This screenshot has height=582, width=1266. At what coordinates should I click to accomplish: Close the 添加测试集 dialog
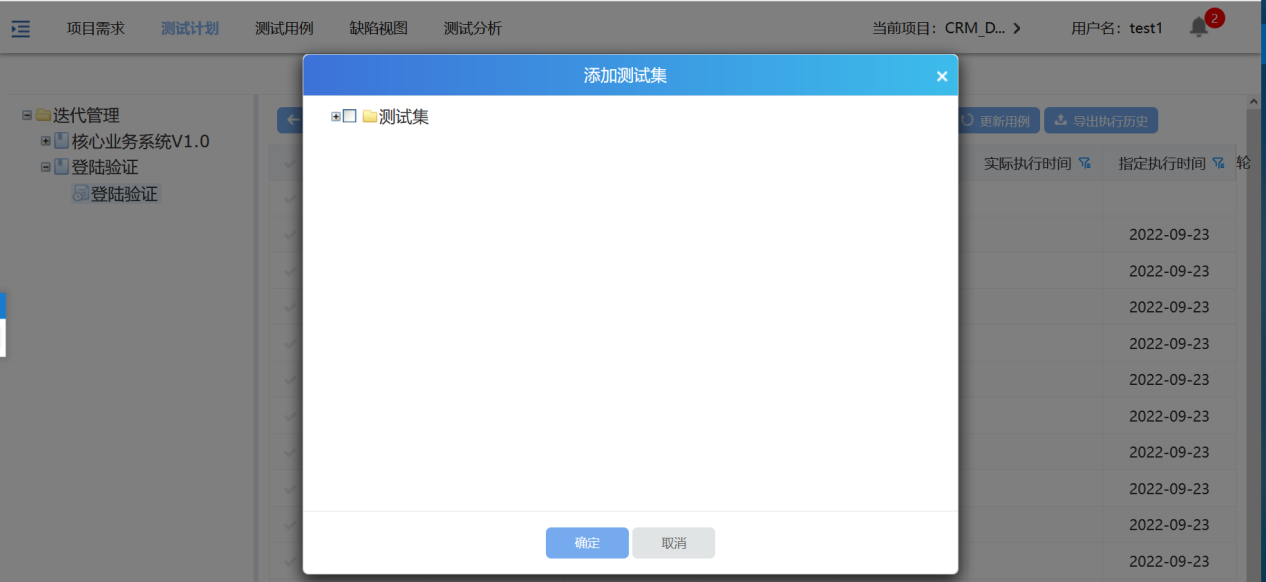(x=942, y=76)
